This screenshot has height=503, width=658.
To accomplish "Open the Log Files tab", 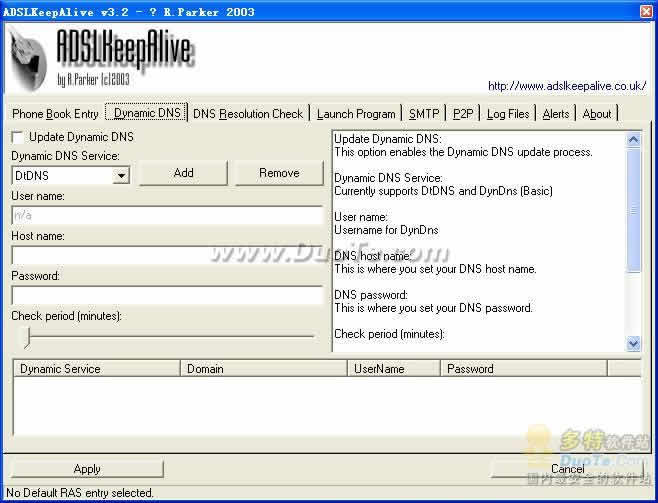I will click(508, 114).
